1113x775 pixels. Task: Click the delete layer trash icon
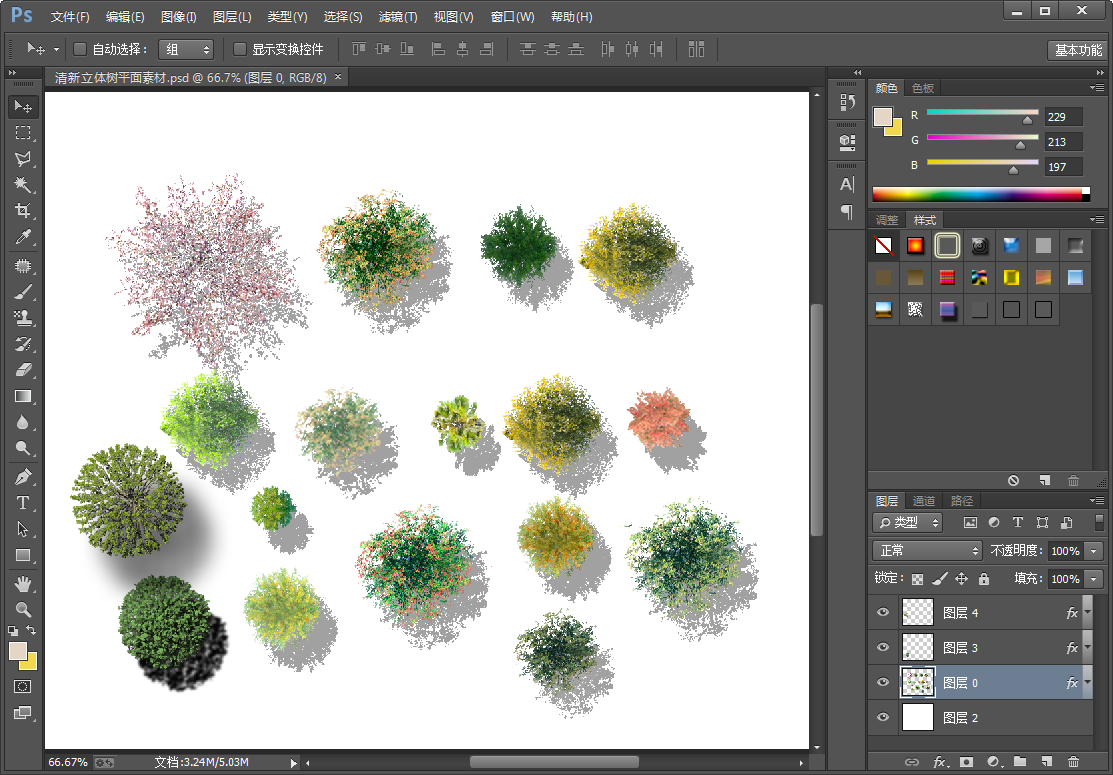tap(1074, 762)
